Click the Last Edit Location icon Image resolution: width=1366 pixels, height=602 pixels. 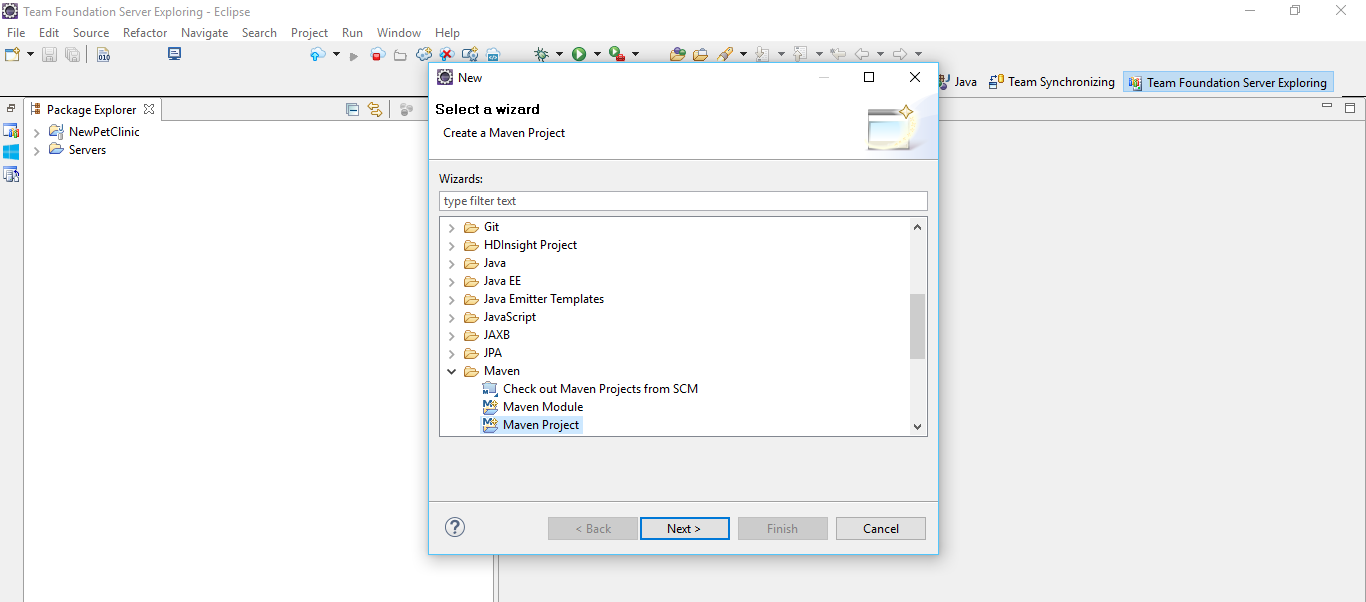(838, 54)
